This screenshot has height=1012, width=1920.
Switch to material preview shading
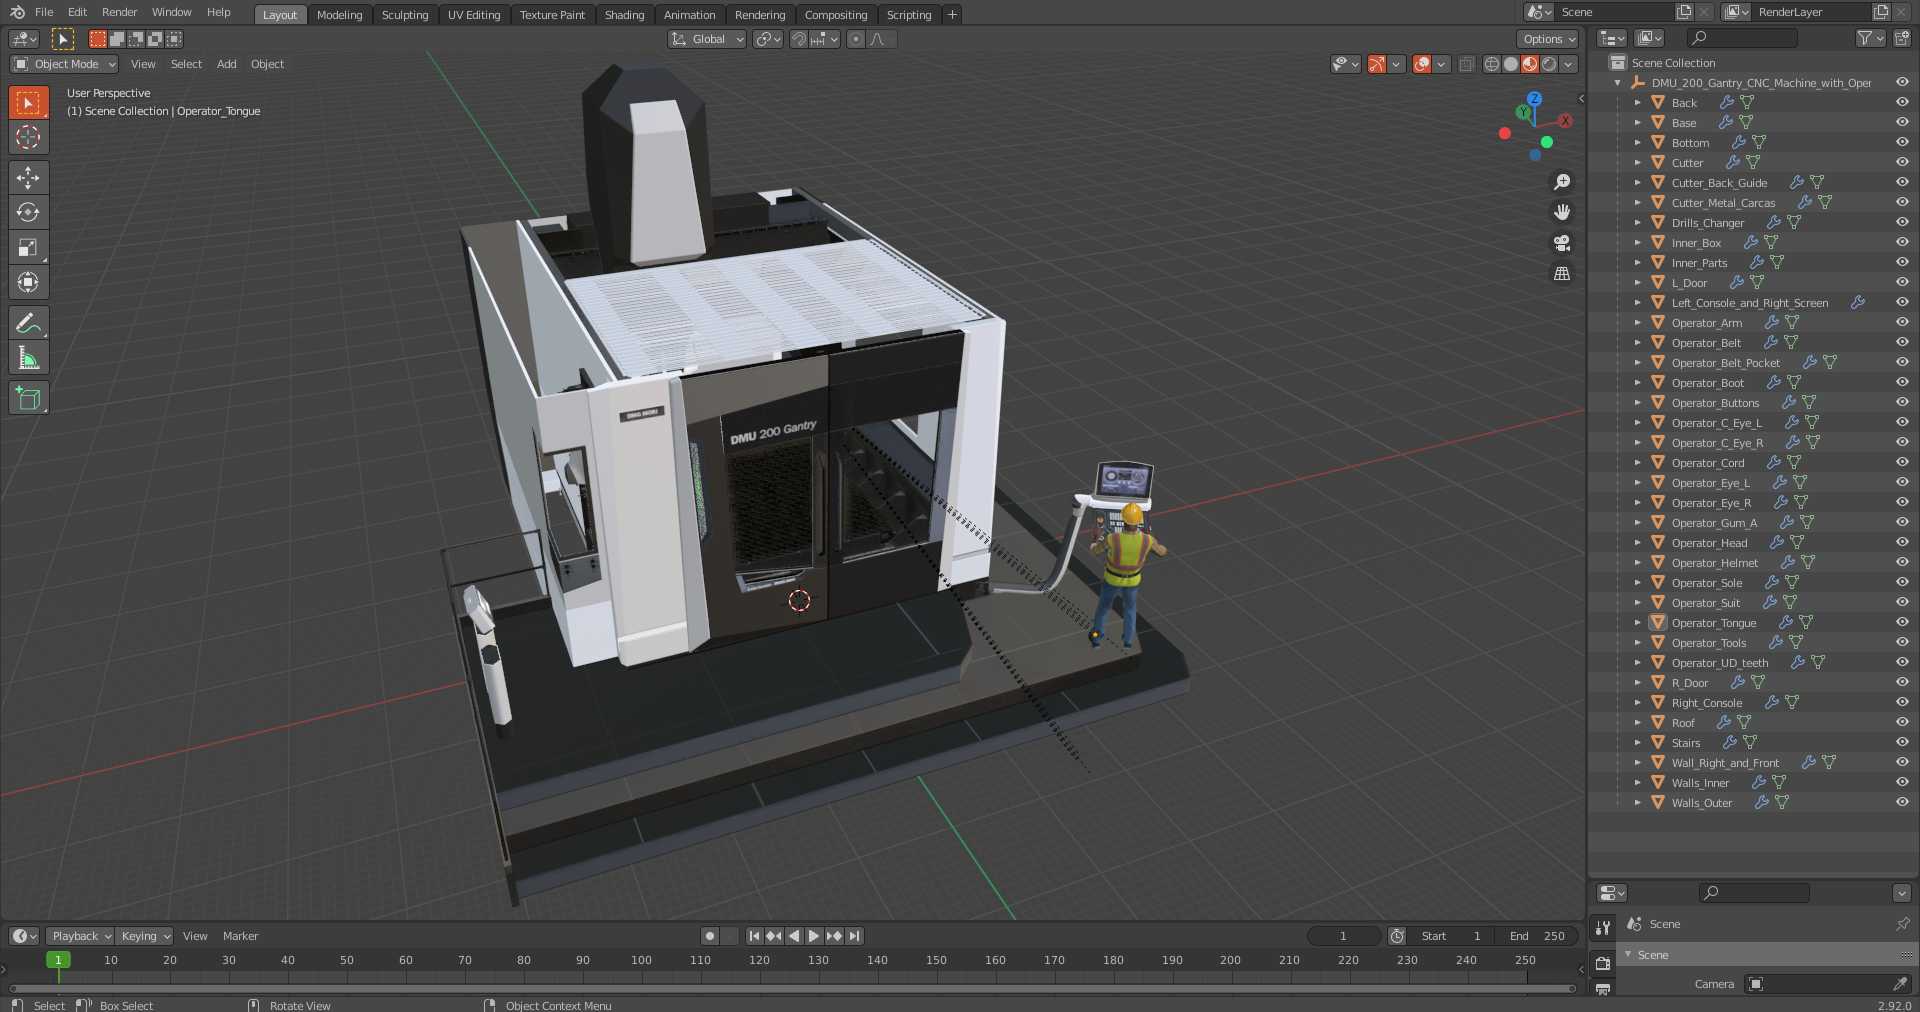tap(1530, 64)
